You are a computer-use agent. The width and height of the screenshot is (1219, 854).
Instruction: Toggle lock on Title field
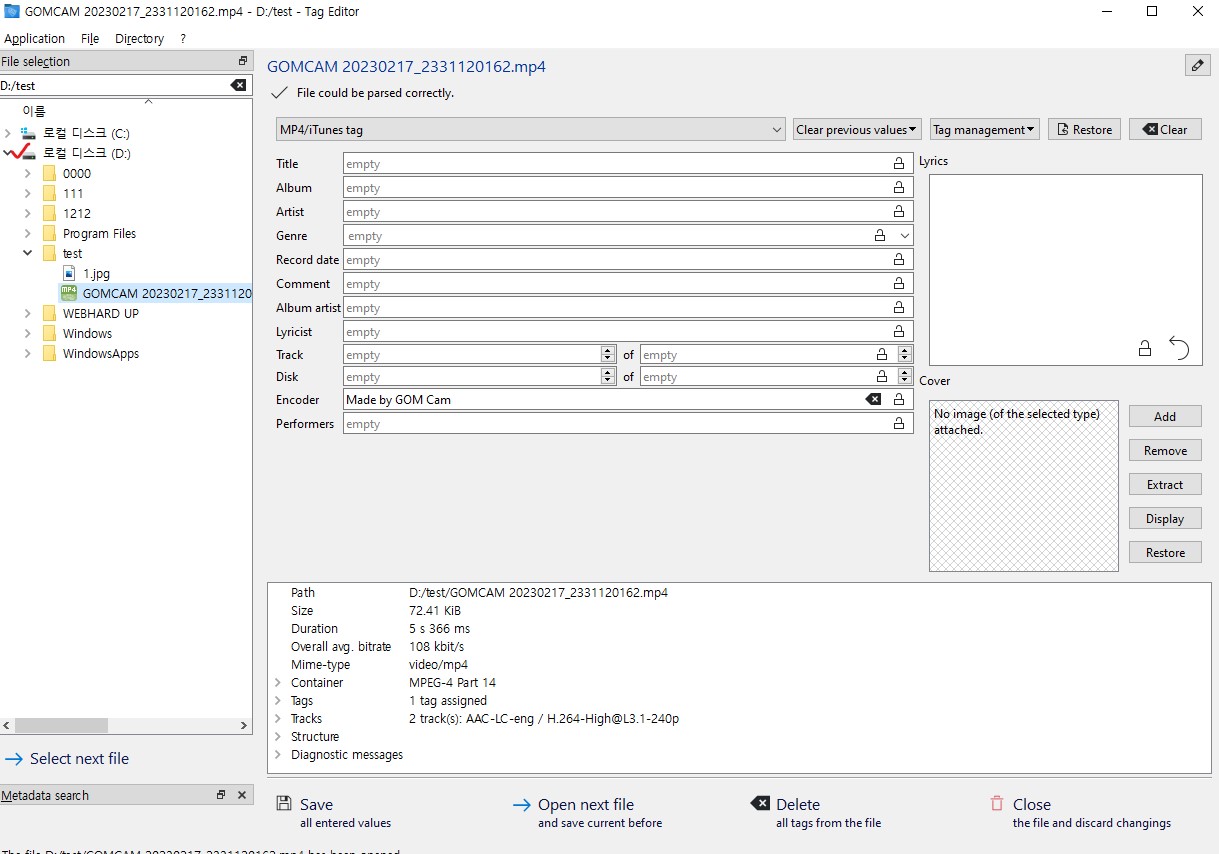pos(899,163)
